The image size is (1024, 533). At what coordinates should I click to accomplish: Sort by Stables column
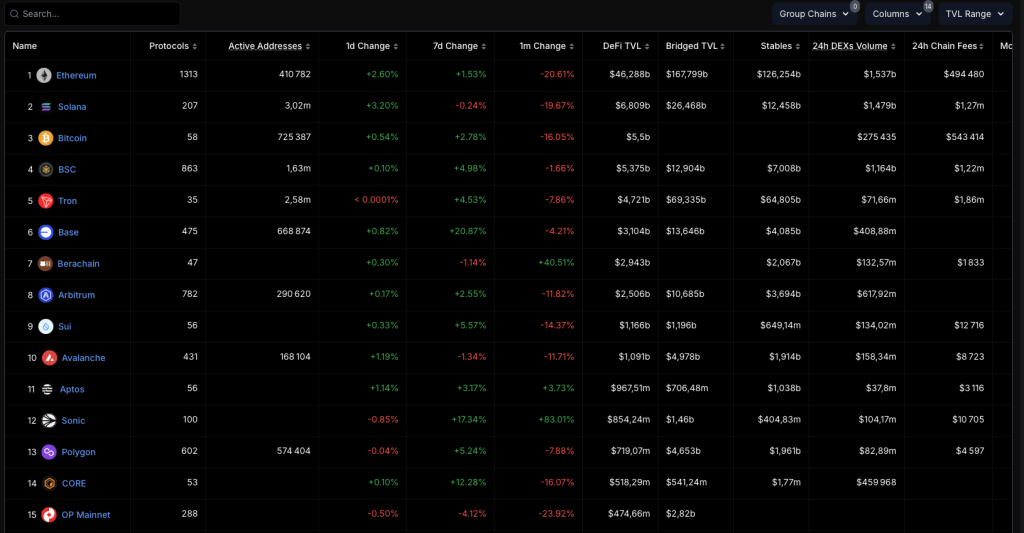780,46
